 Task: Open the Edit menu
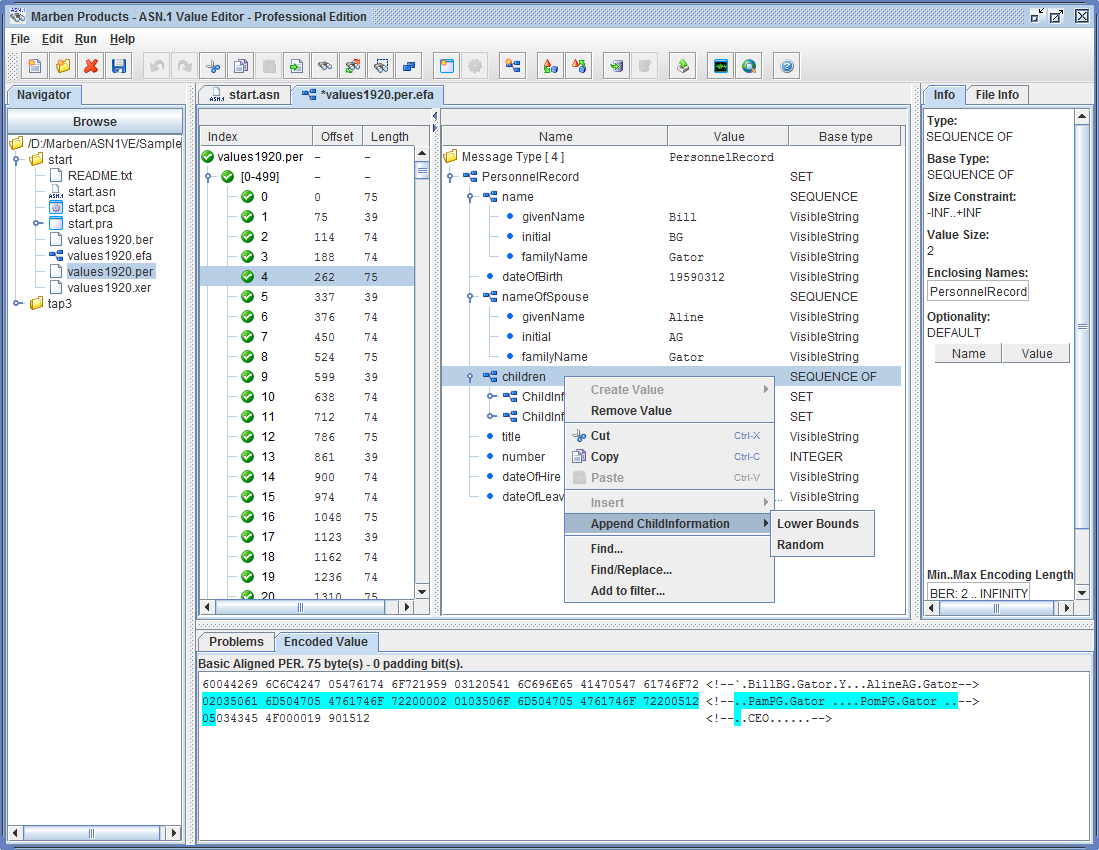52,39
